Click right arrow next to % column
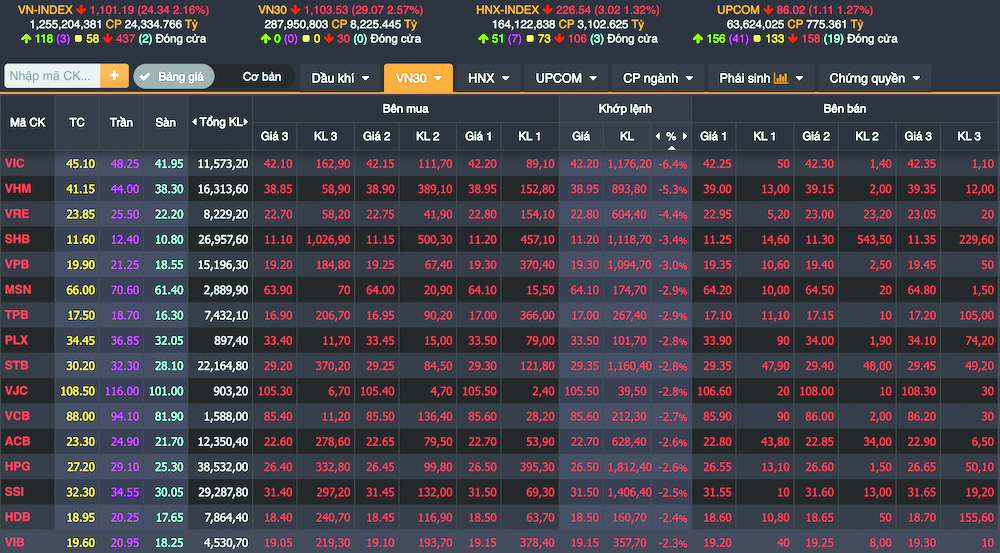Screen dimensions: 1000x553 [684, 135]
